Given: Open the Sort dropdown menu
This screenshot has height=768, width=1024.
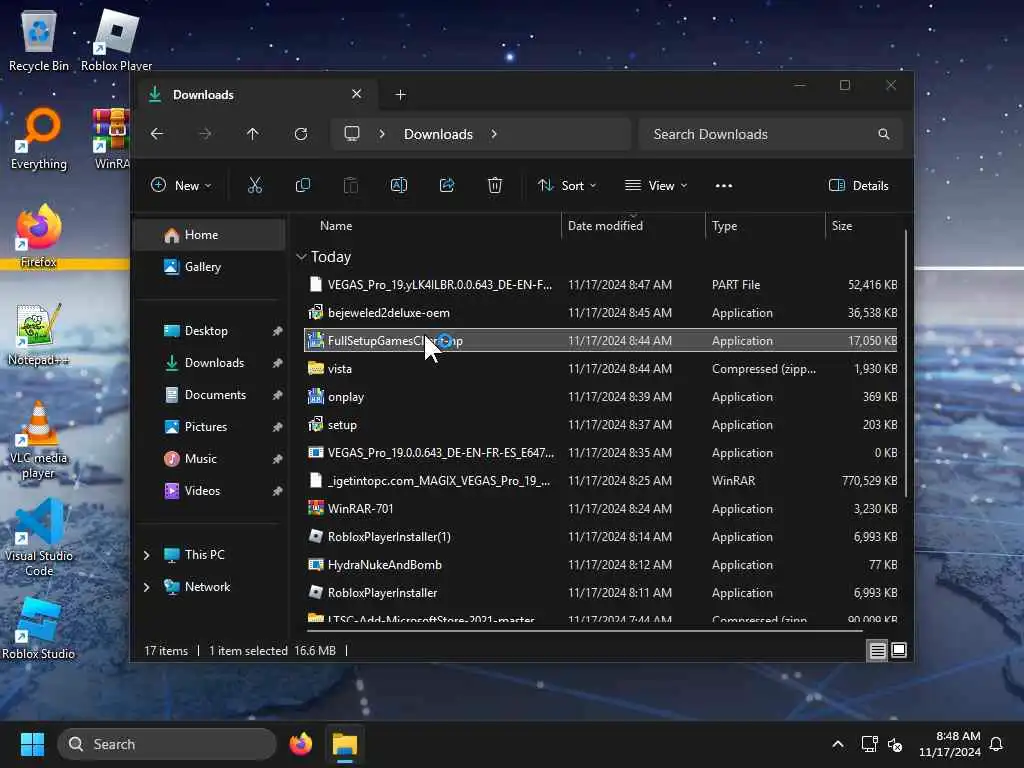Looking at the screenshot, I should pos(566,185).
